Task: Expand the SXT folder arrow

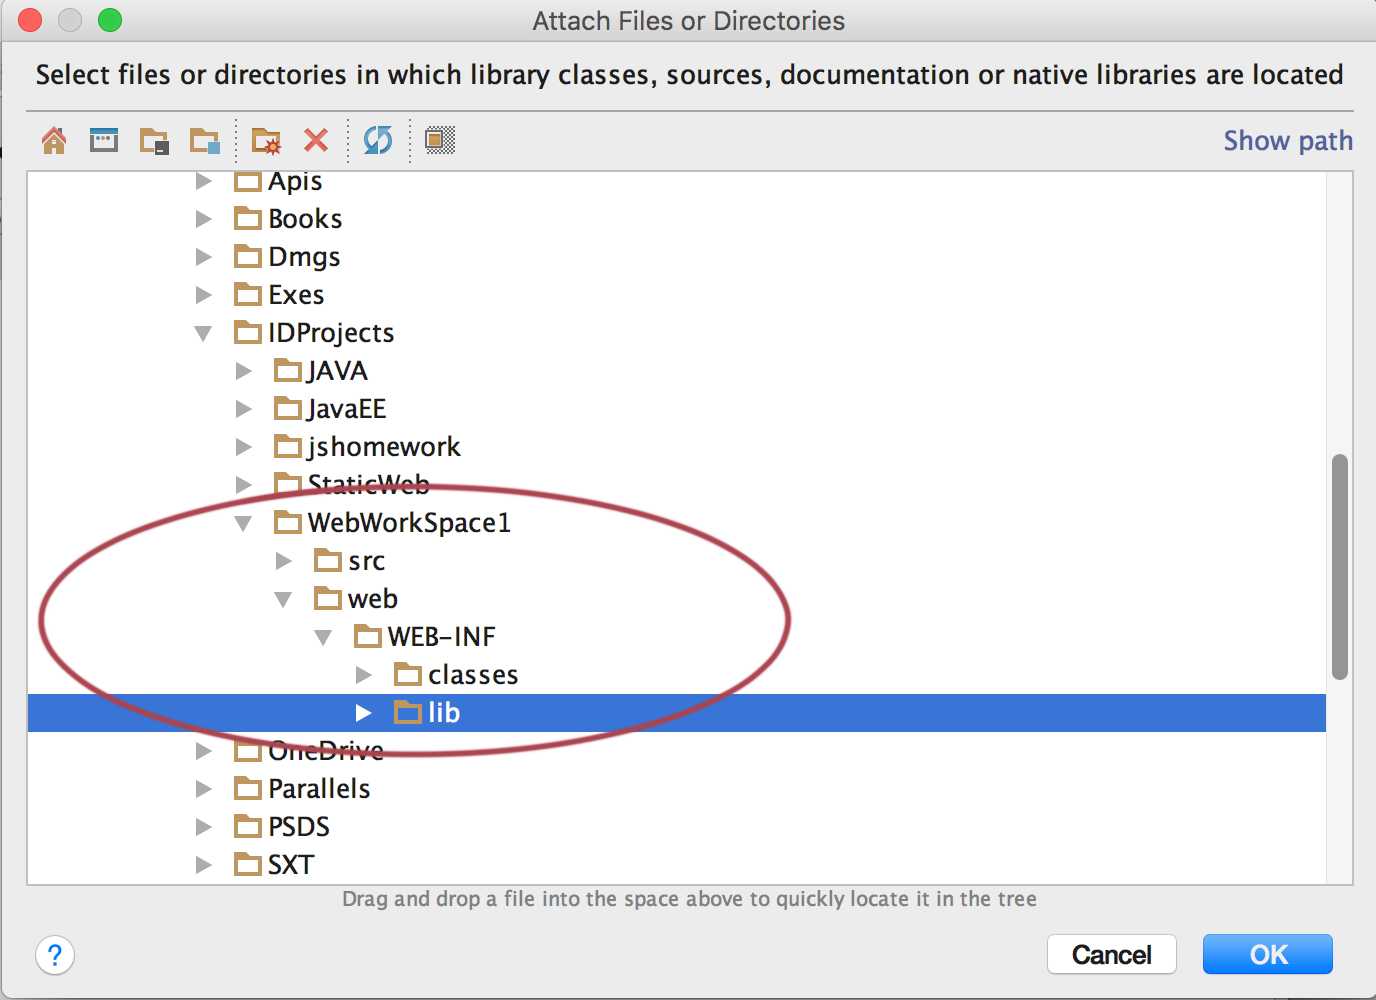Action: pos(204,865)
